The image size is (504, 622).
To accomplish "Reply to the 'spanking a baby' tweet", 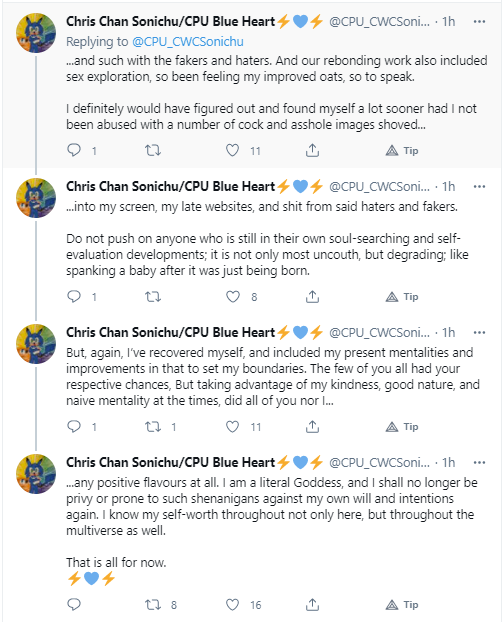I will [x=74, y=296].
